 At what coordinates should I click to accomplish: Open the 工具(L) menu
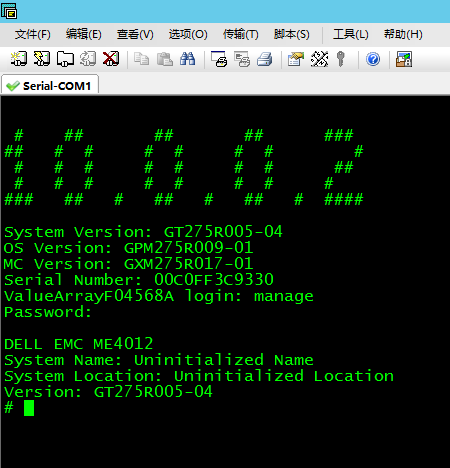pyautogui.click(x=351, y=34)
